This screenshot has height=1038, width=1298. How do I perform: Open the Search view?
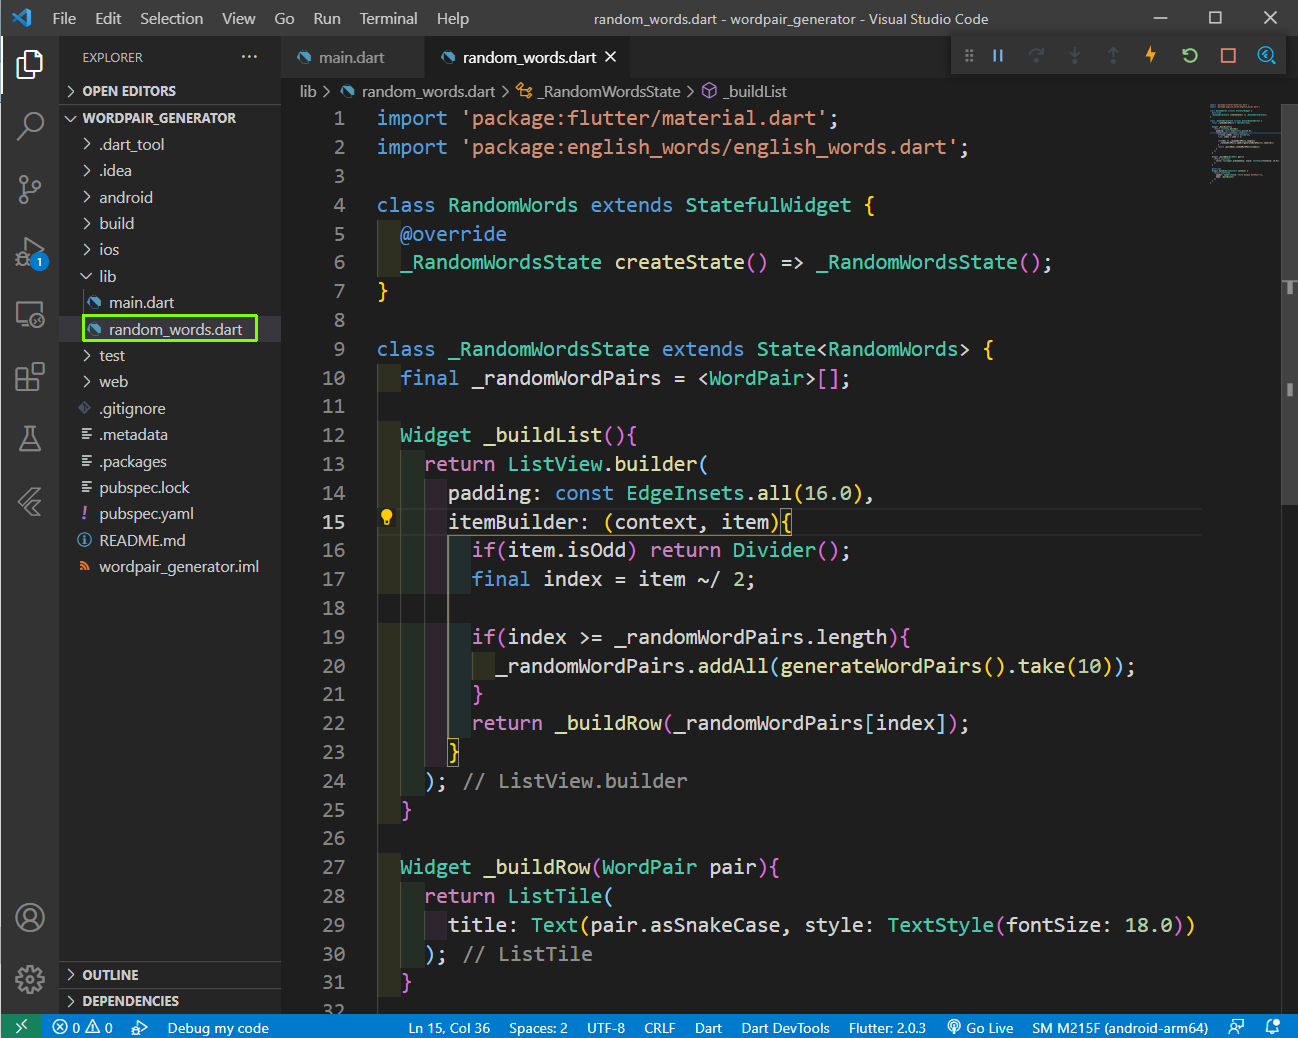point(30,126)
